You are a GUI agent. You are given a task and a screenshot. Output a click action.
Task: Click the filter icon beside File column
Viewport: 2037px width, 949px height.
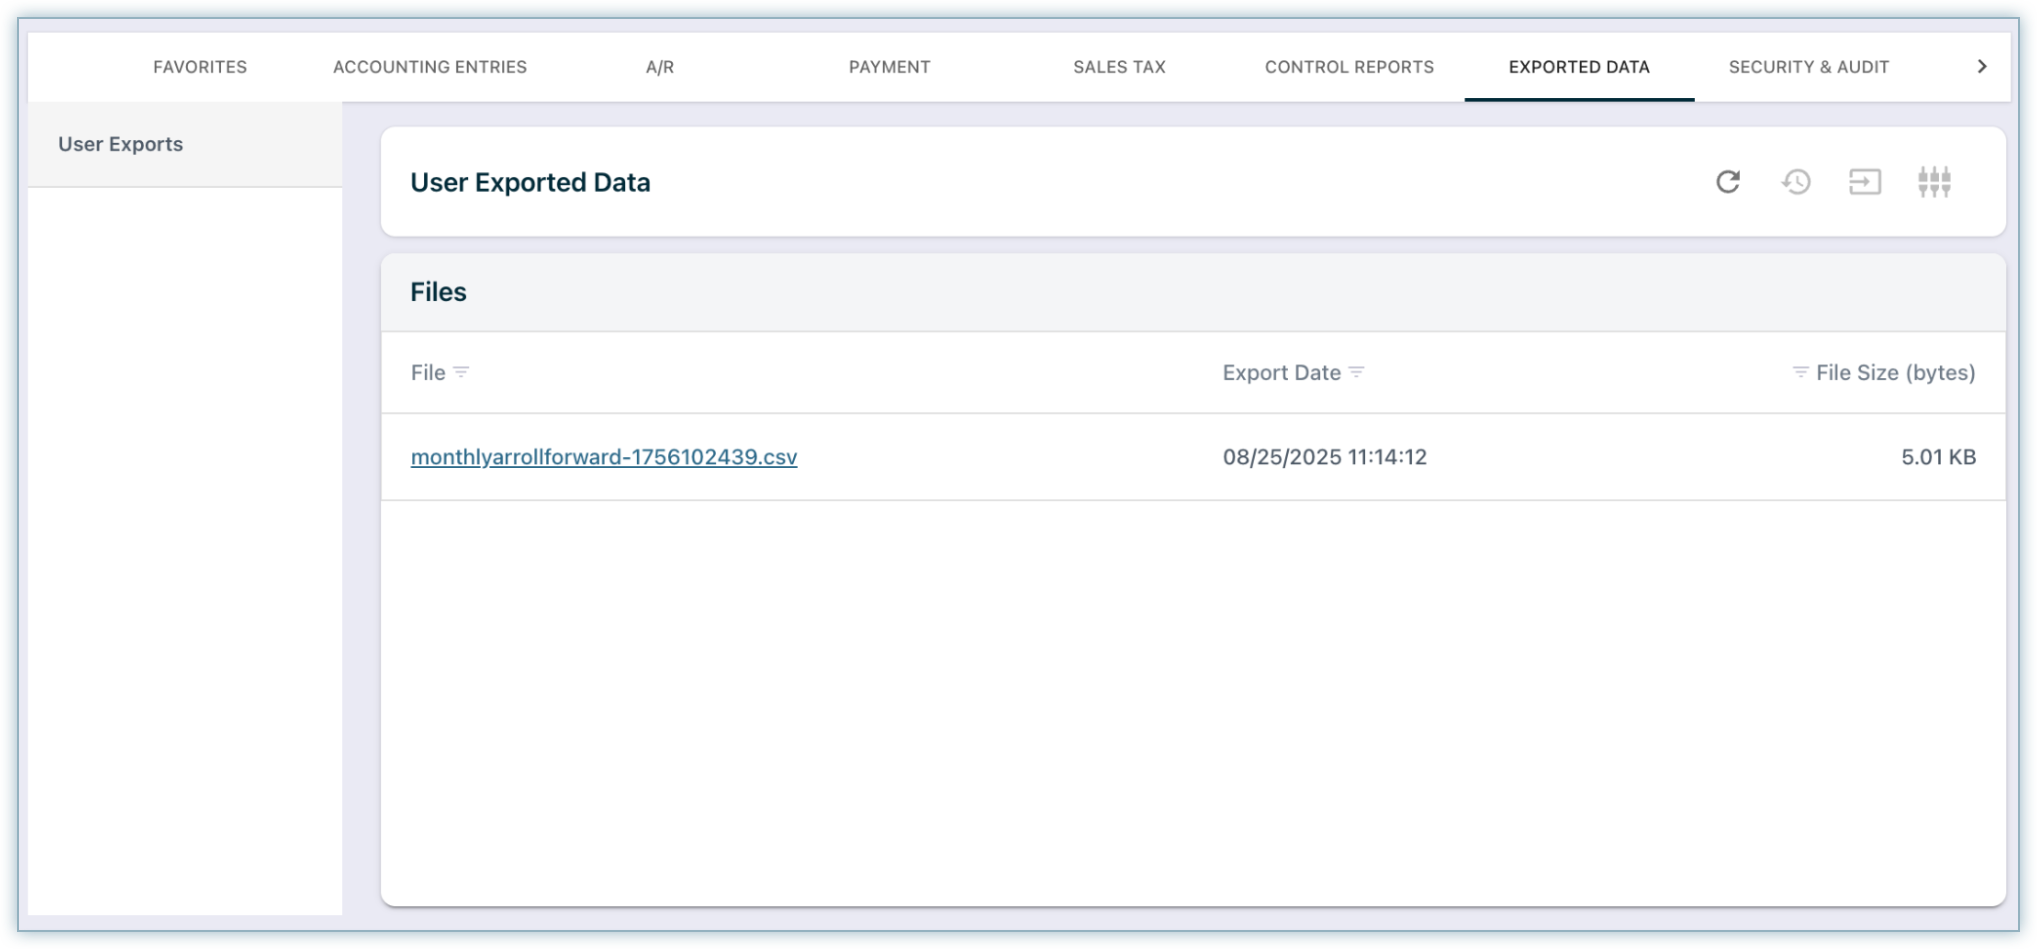pyautogui.click(x=461, y=372)
